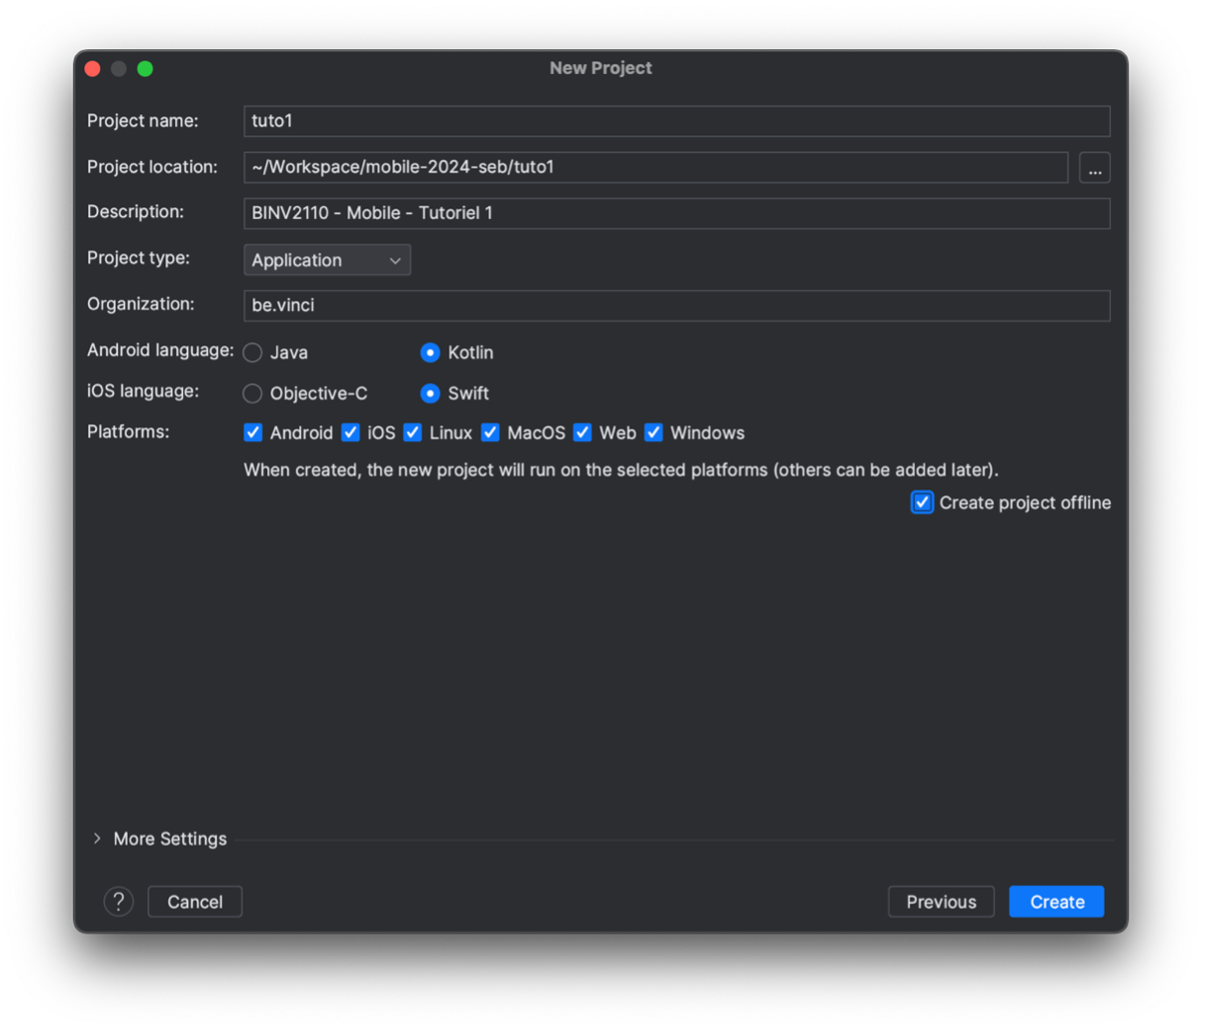Click the Create button
Viewport: 1206px width, 1035px height.
click(x=1056, y=901)
